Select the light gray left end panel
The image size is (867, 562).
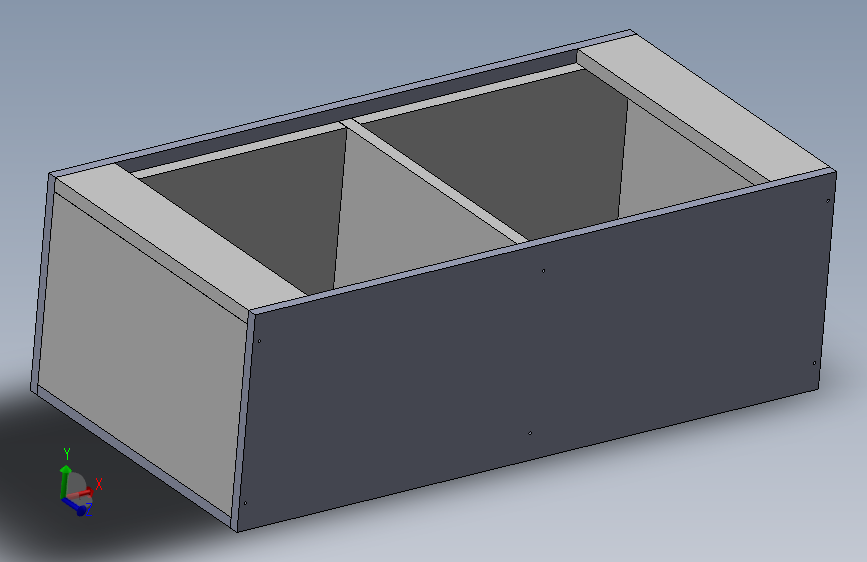[141, 354]
